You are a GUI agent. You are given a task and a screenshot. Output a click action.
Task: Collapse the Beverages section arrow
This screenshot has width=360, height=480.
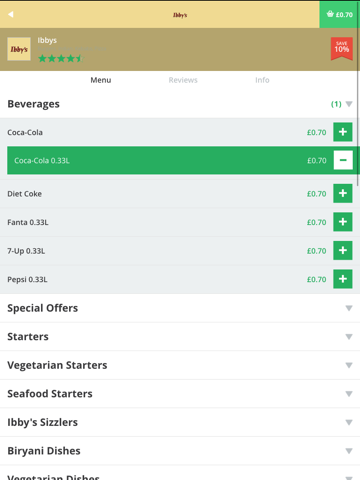click(x=349, y=104)
